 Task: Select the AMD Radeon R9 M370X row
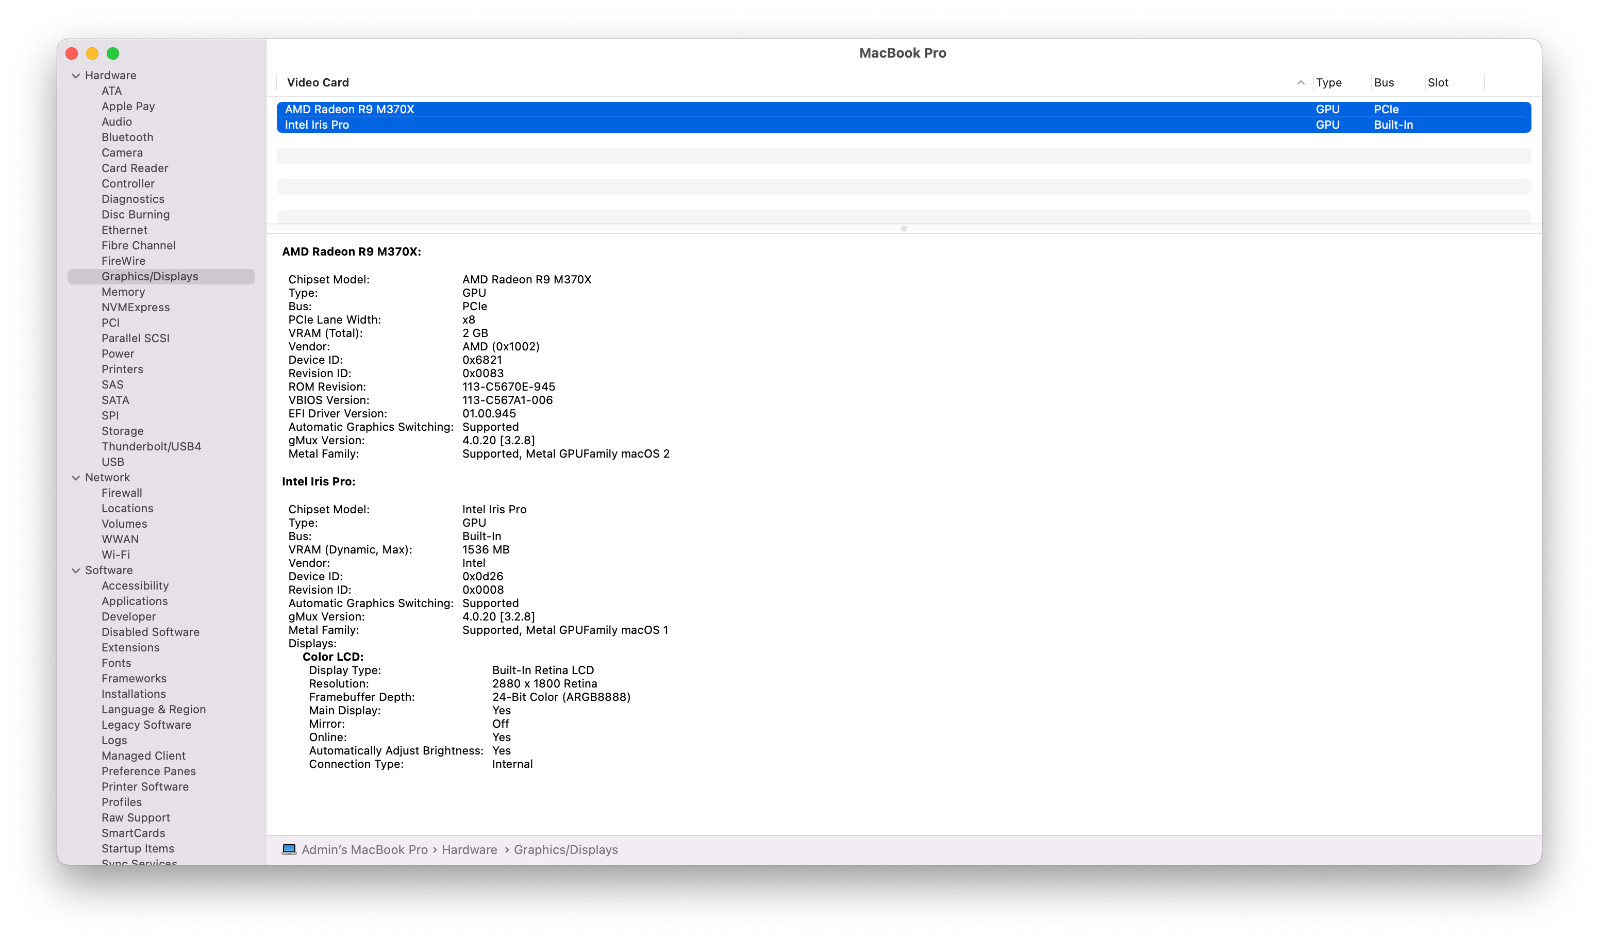903,110
